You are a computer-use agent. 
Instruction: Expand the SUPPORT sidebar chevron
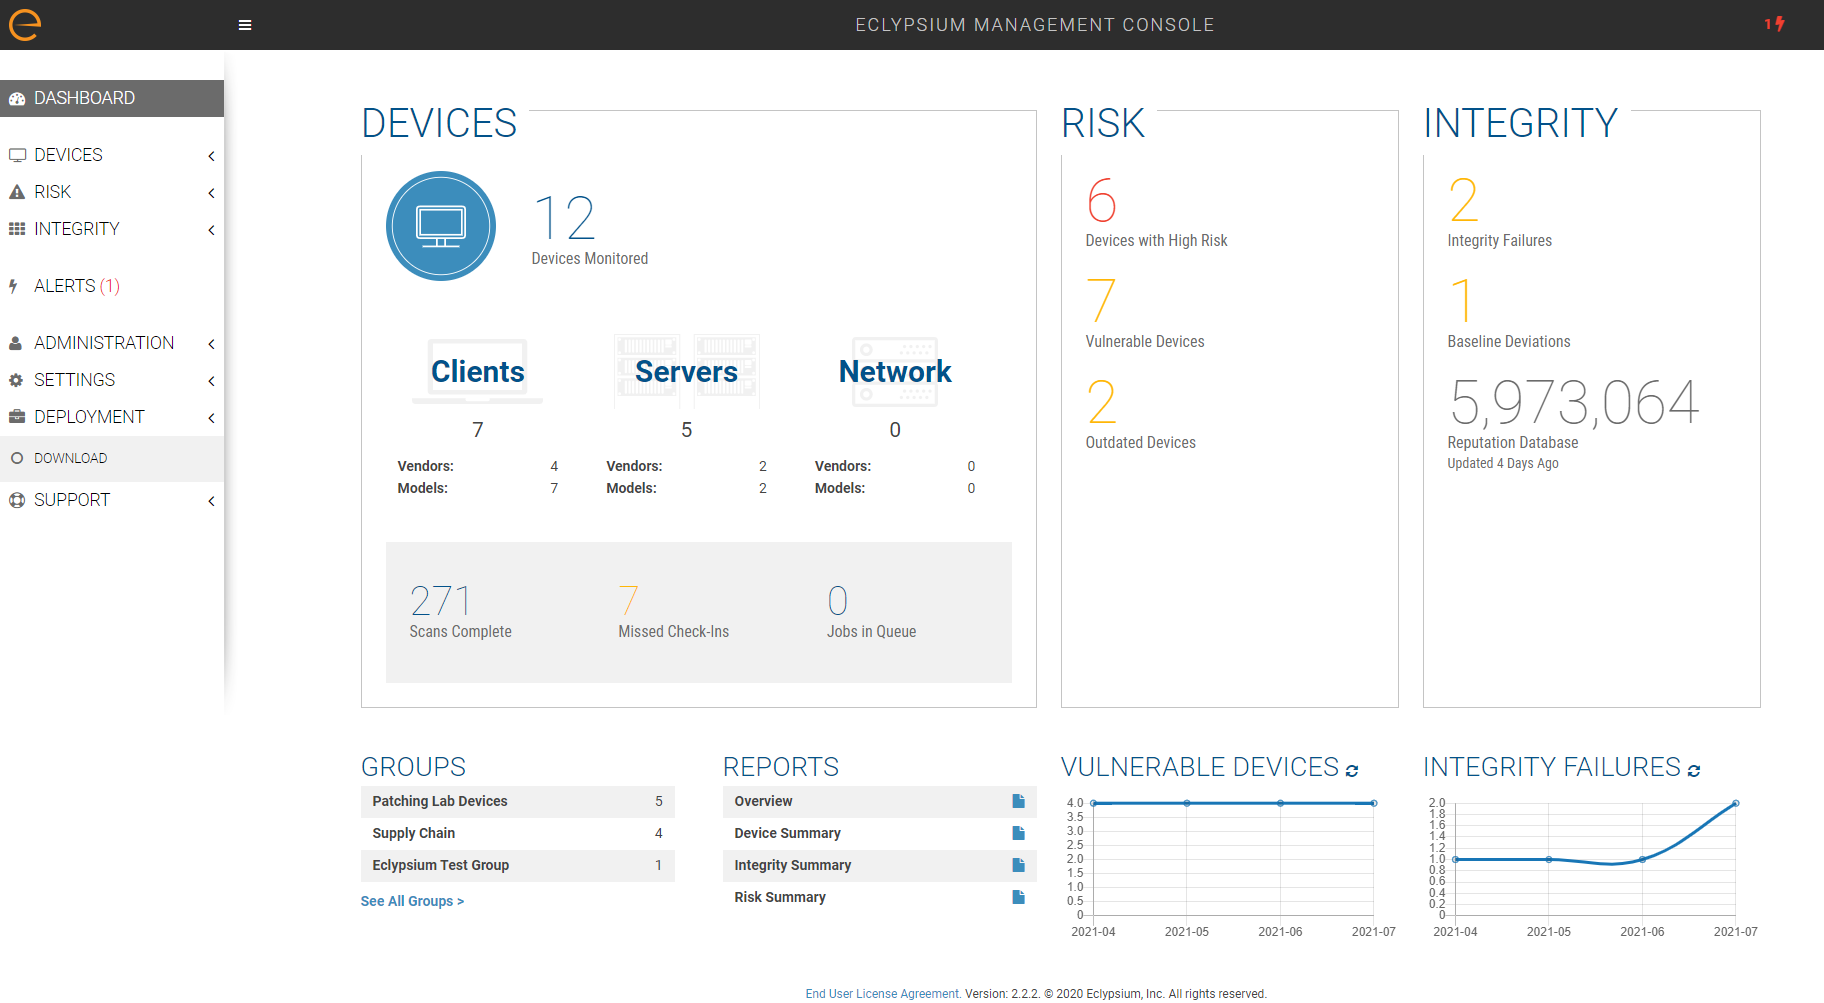(x=211, y=501)
